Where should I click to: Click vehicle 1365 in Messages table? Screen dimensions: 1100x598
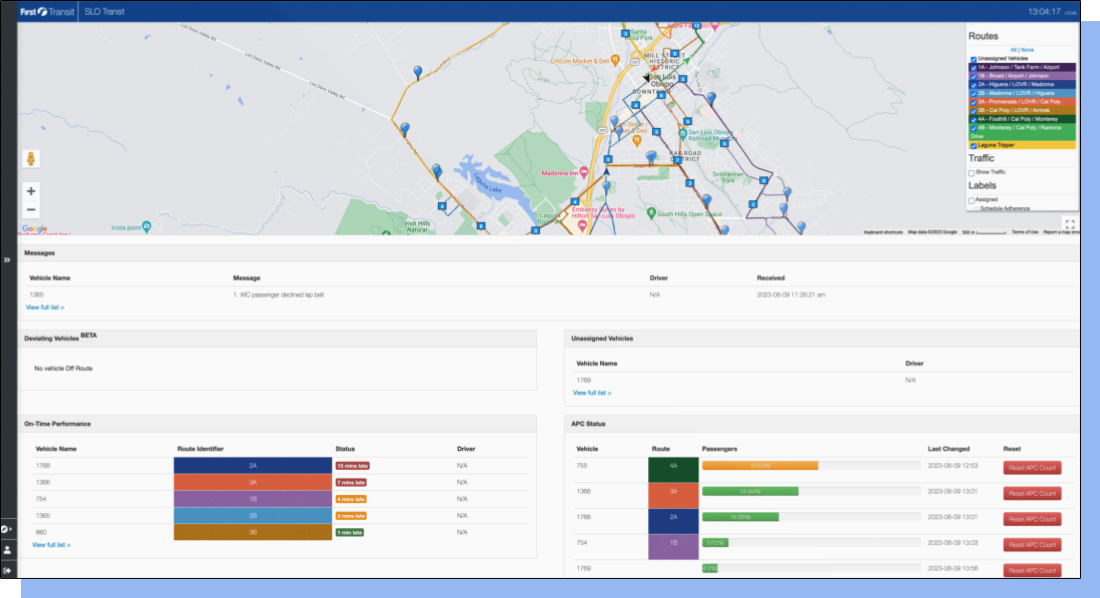(x=36, y=295)
